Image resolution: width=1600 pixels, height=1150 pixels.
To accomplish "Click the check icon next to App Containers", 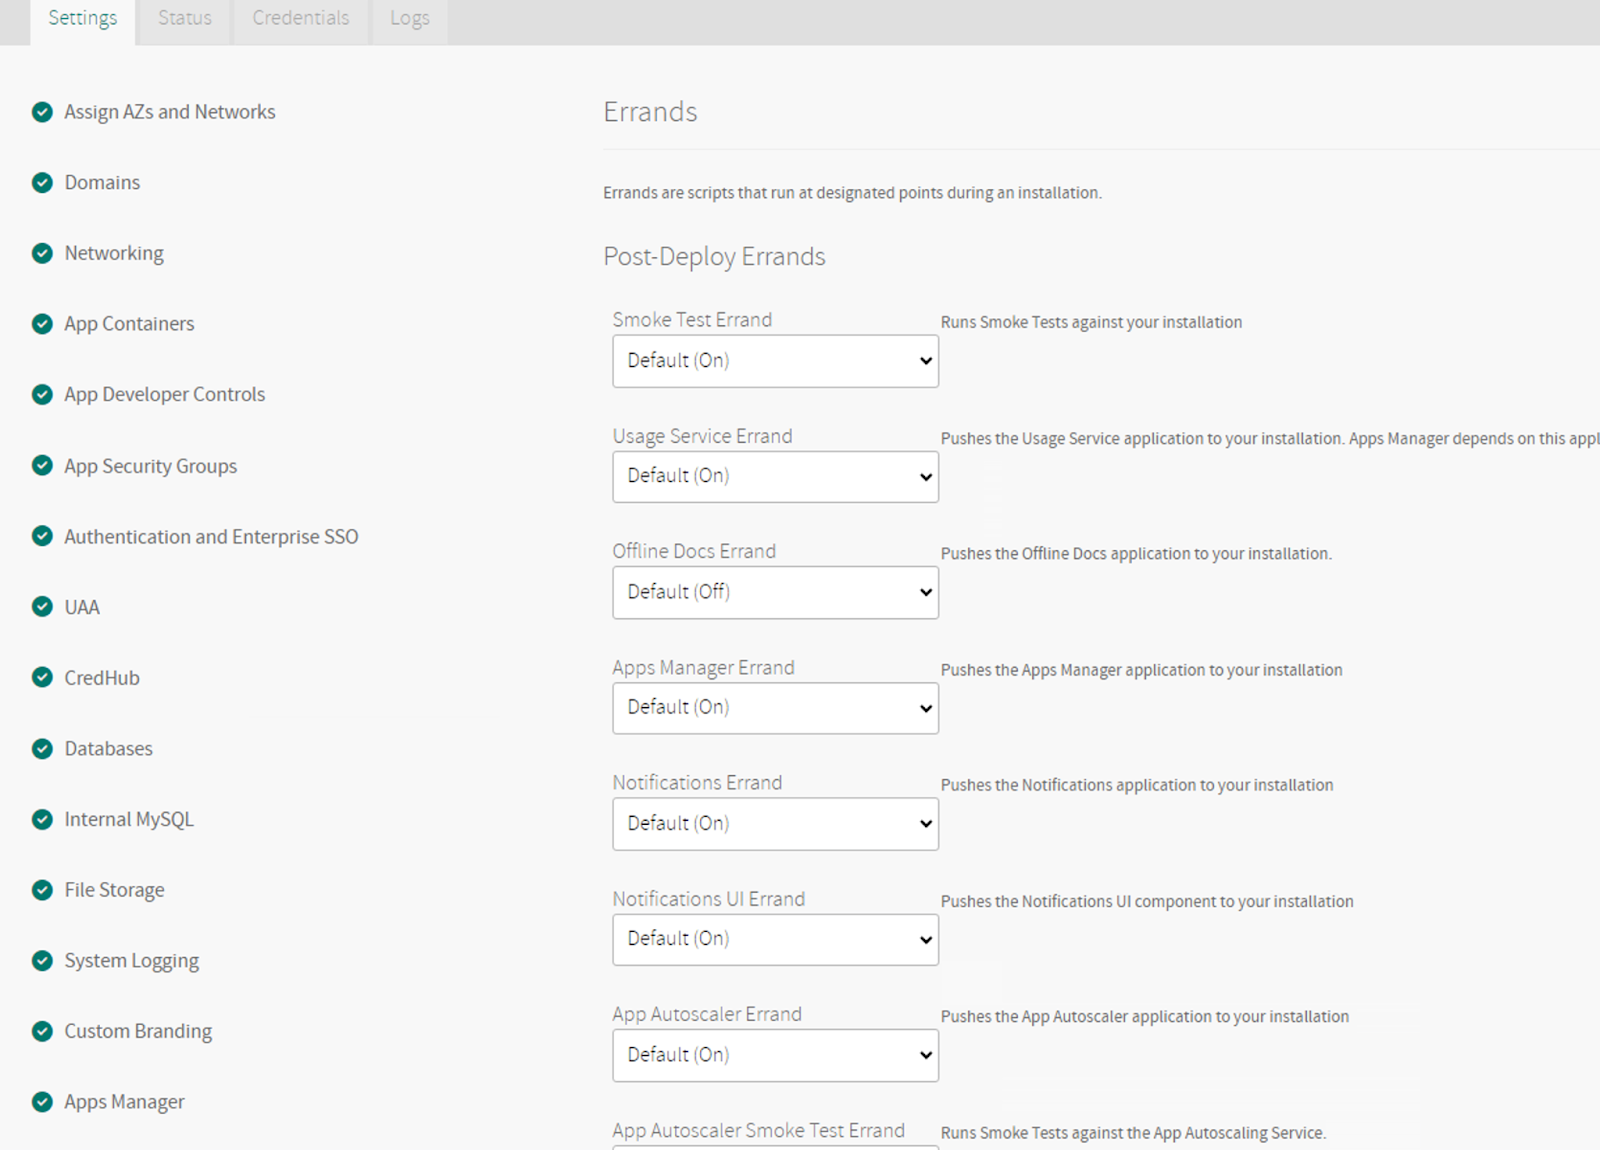I will coord(42,324).
